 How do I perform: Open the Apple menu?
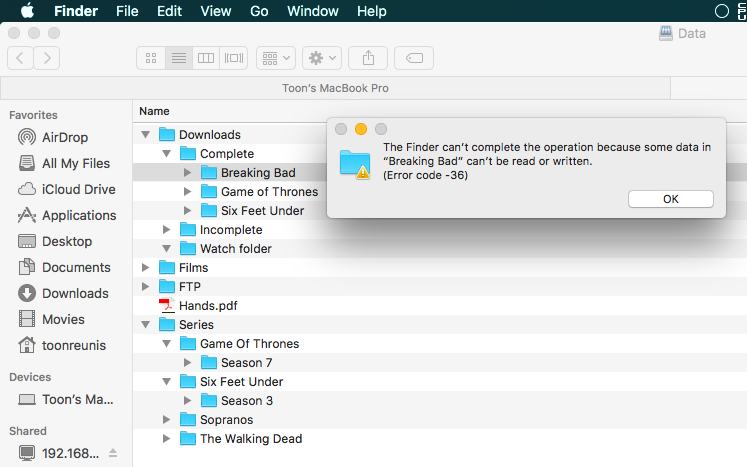[27, 10]
